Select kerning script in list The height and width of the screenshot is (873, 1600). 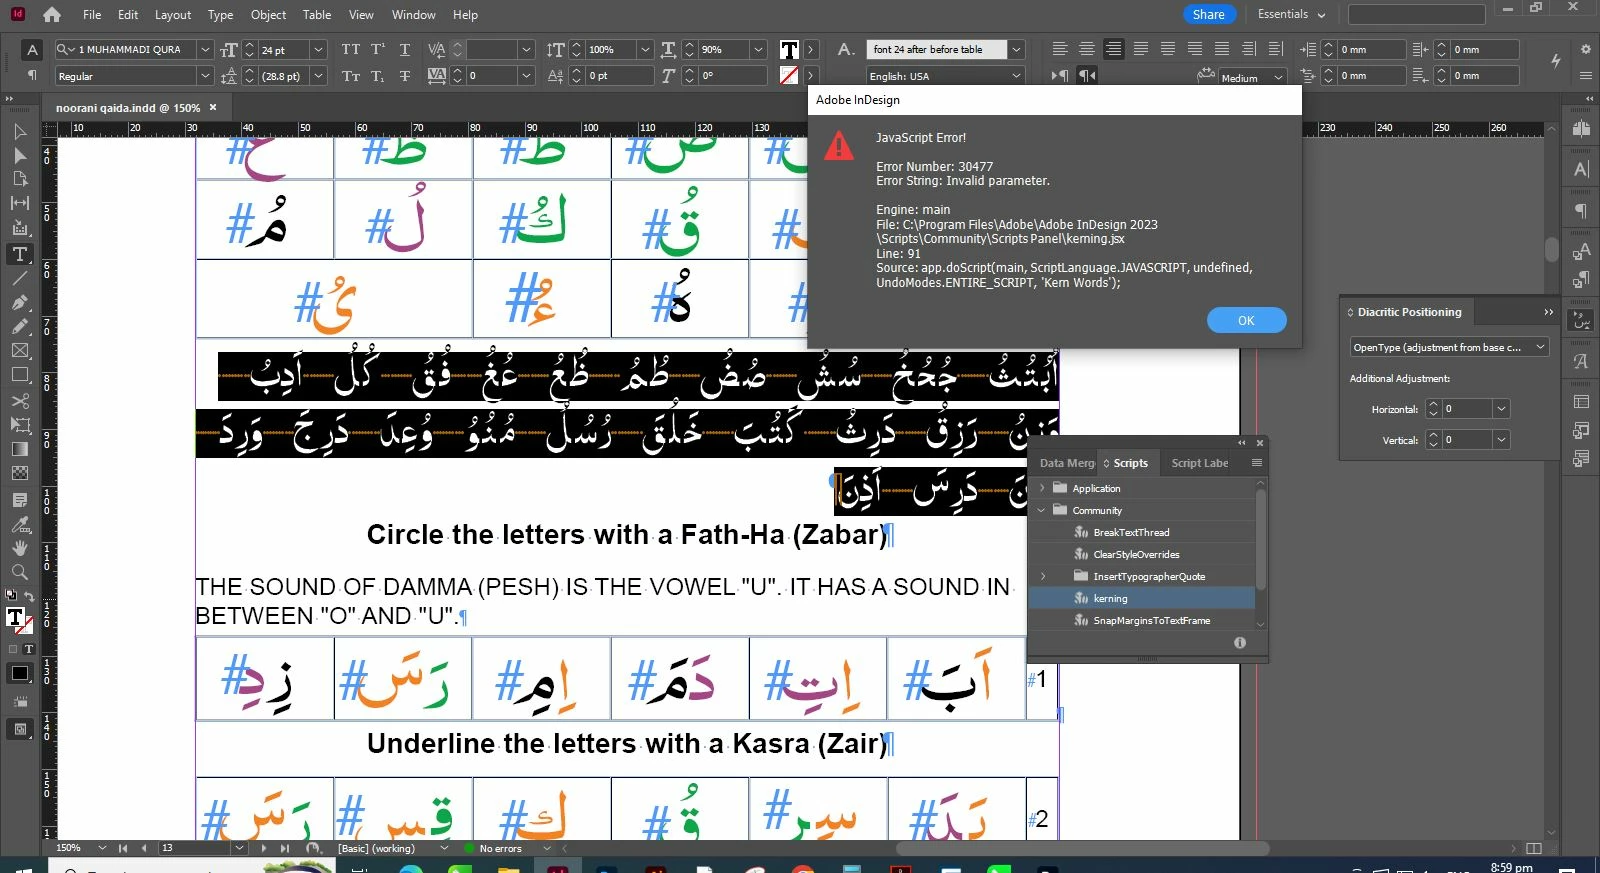click(1142, 598)
